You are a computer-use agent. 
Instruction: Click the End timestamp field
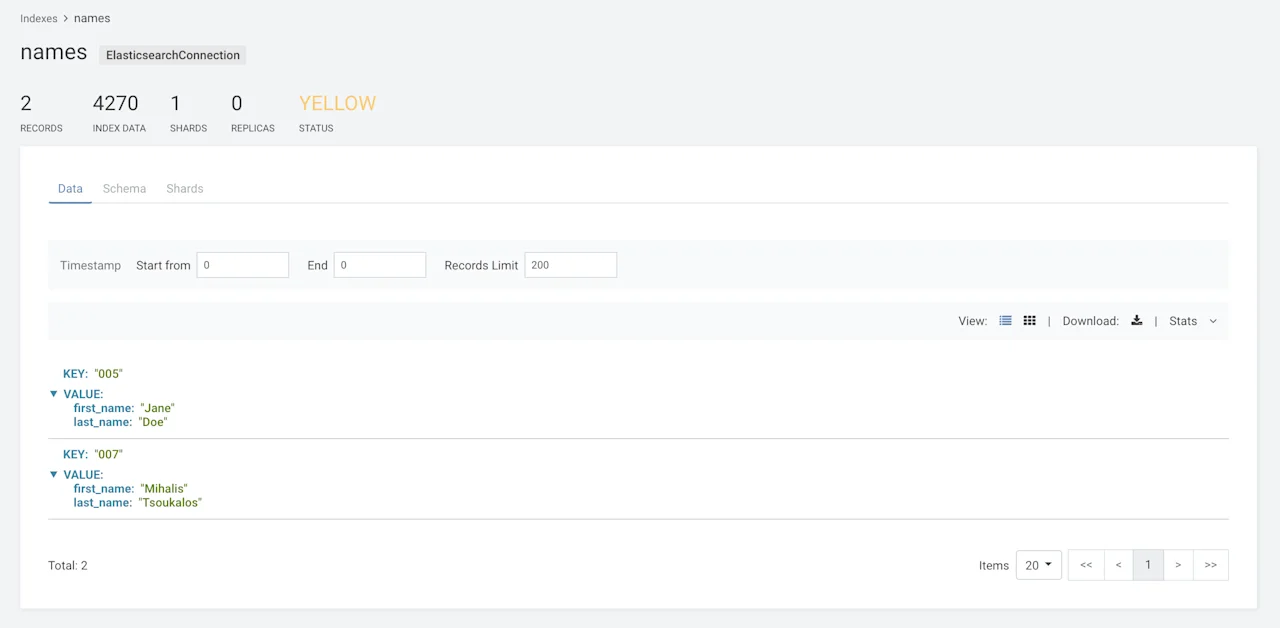coord(380,264)
